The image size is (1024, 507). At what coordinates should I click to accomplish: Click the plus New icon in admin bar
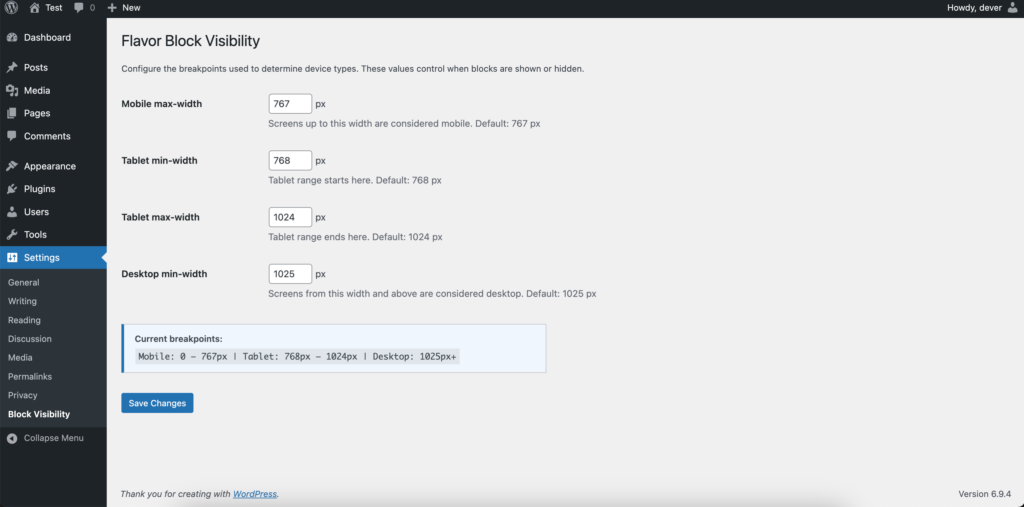112,8
